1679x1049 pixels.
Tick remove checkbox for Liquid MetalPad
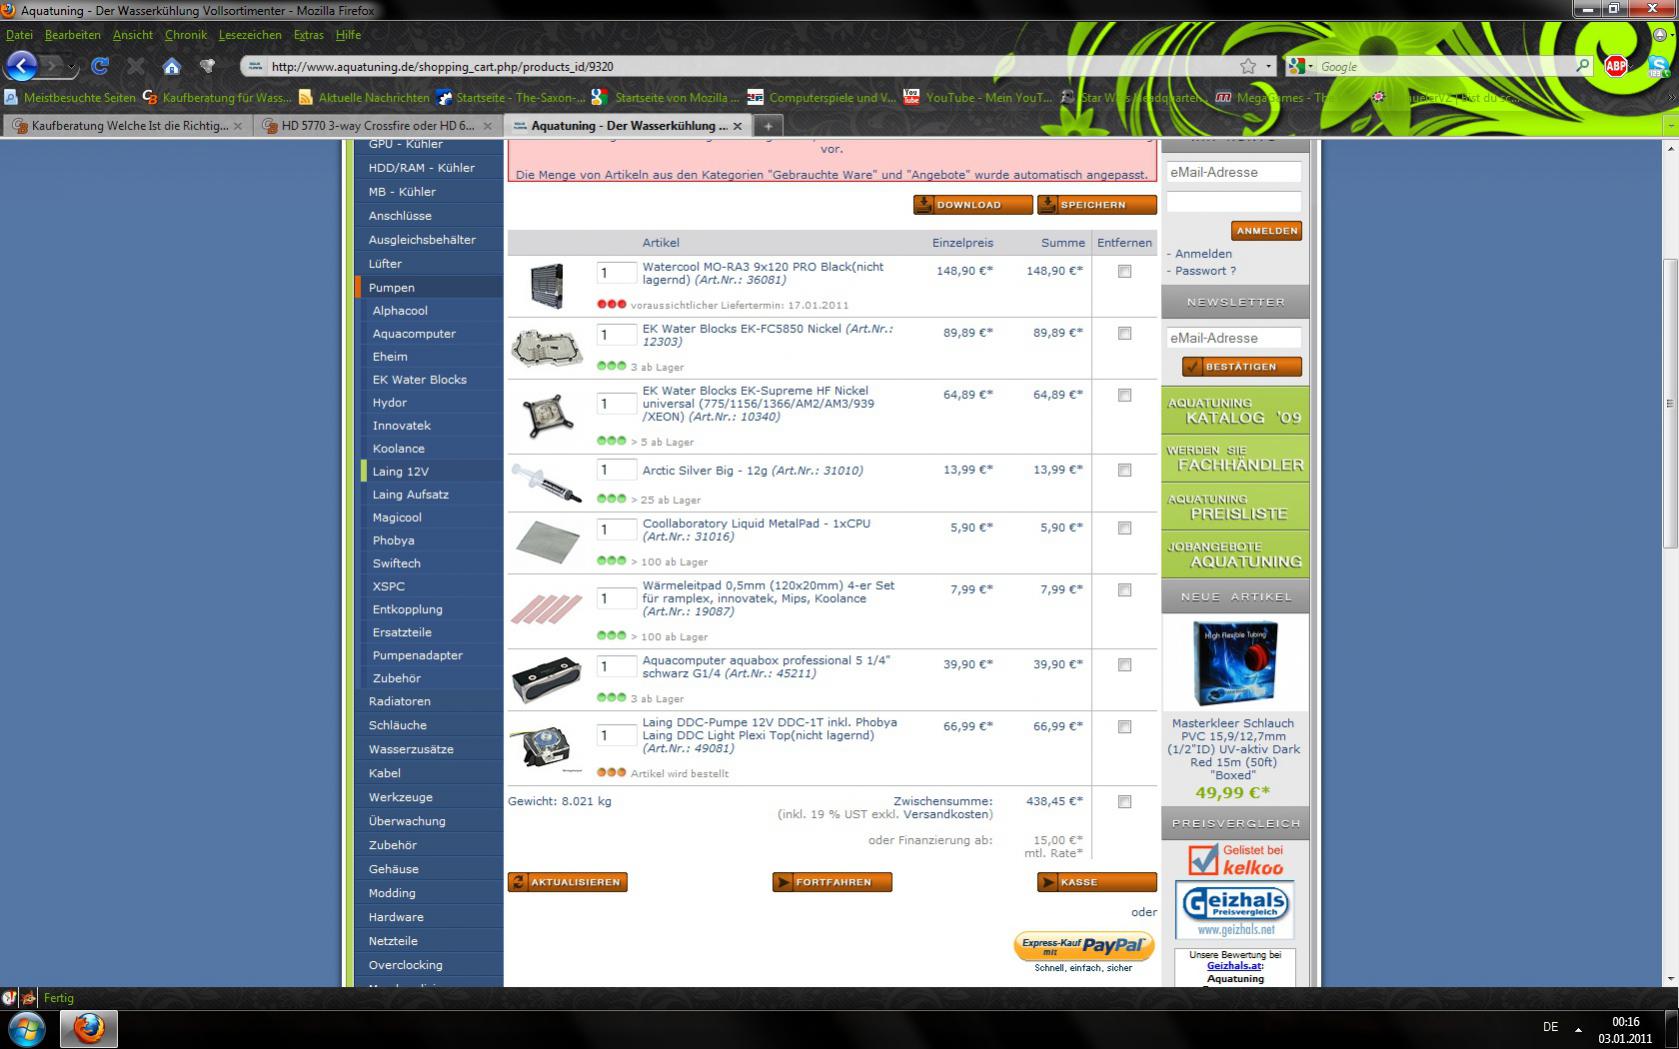tap(1125, 528)
